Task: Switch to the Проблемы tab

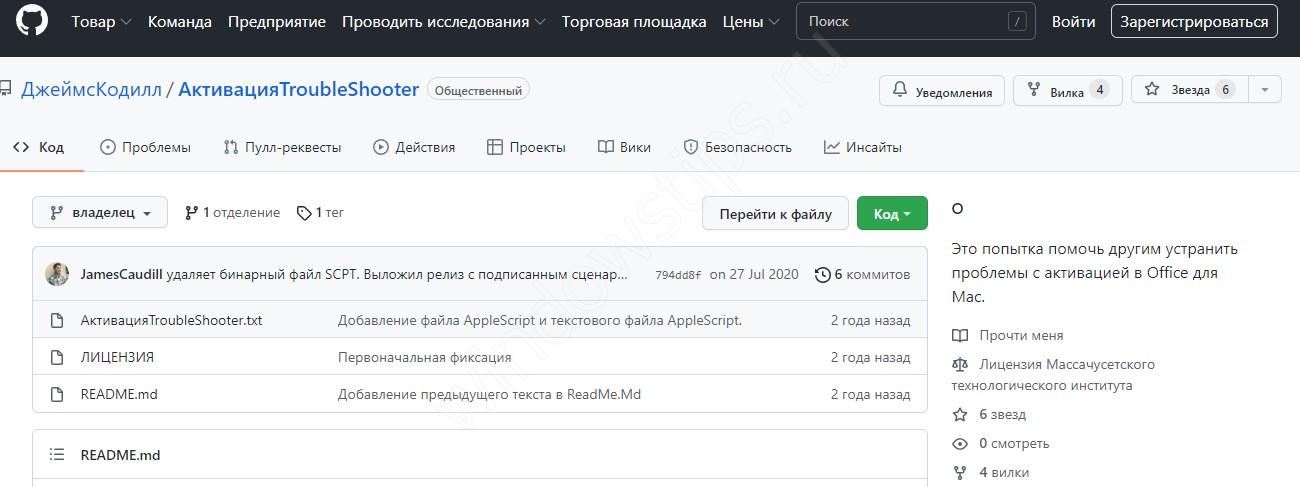Action: coord(145,147)
